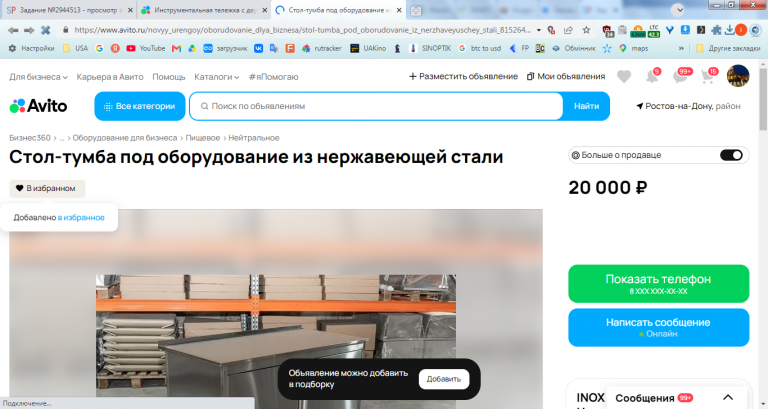Click 'Разместить объявление' link
Image resolution: width=768 pixels, height=409 pixels.
pyautogui.click(x=463, y=76)
